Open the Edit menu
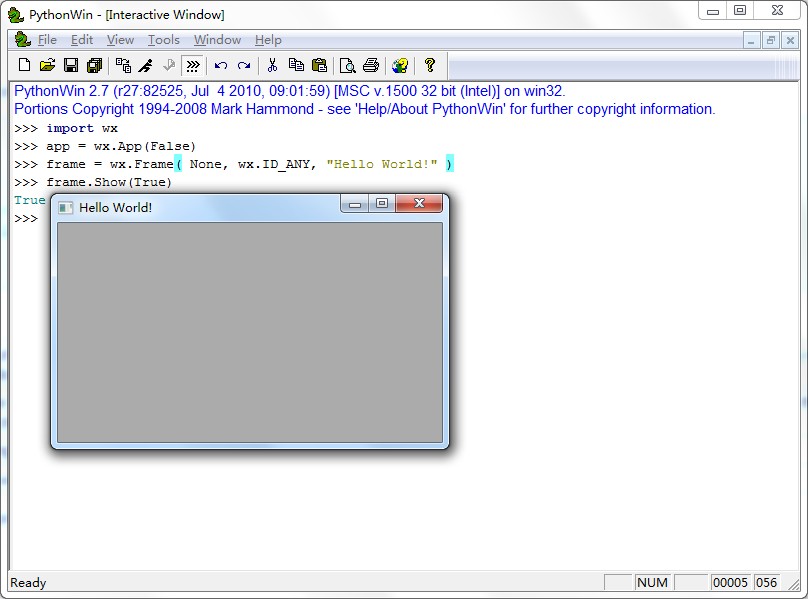The image size is (808, 599). point(81,40)
